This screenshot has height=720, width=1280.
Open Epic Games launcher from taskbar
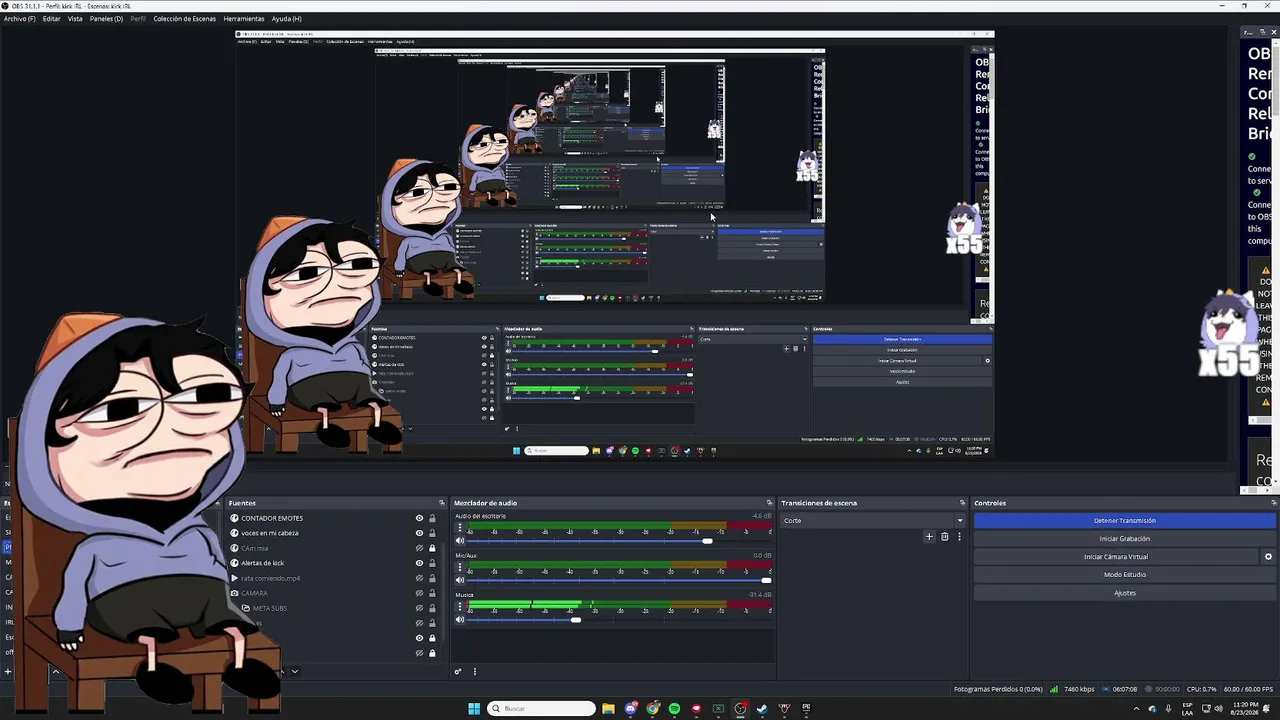806,709
